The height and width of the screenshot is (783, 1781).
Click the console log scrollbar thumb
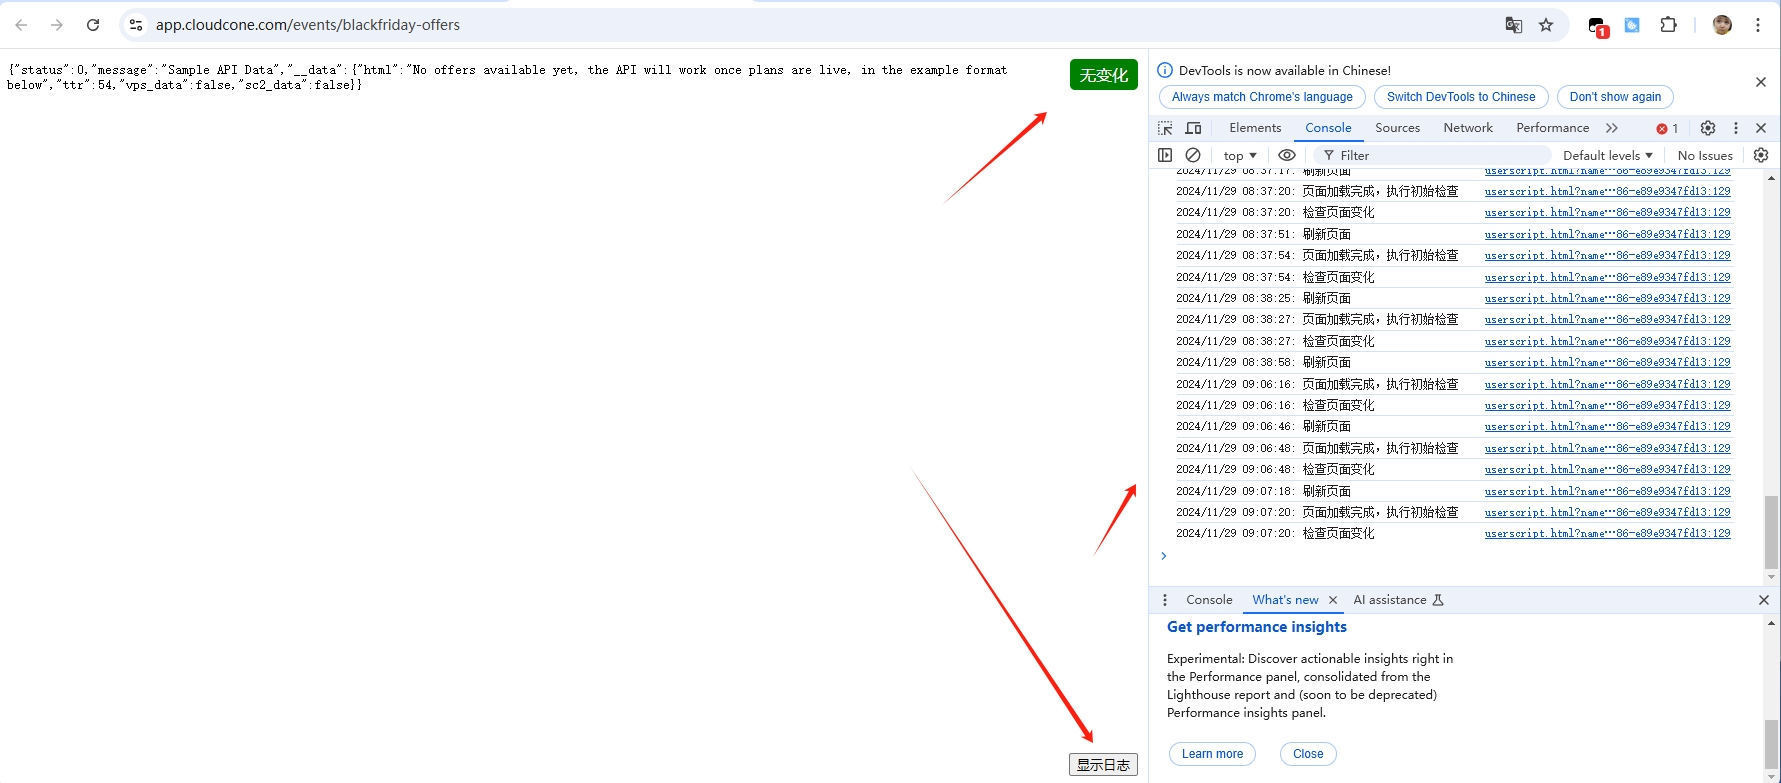tap(1771, 532)
